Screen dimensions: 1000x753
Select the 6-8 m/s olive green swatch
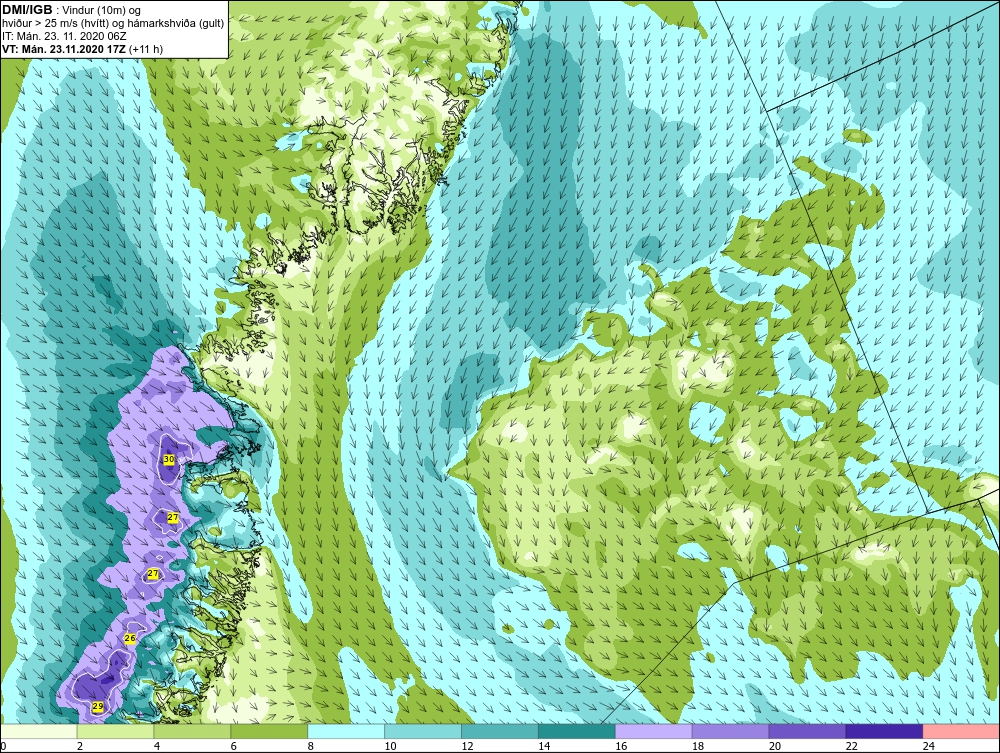(x=269, y=731)
